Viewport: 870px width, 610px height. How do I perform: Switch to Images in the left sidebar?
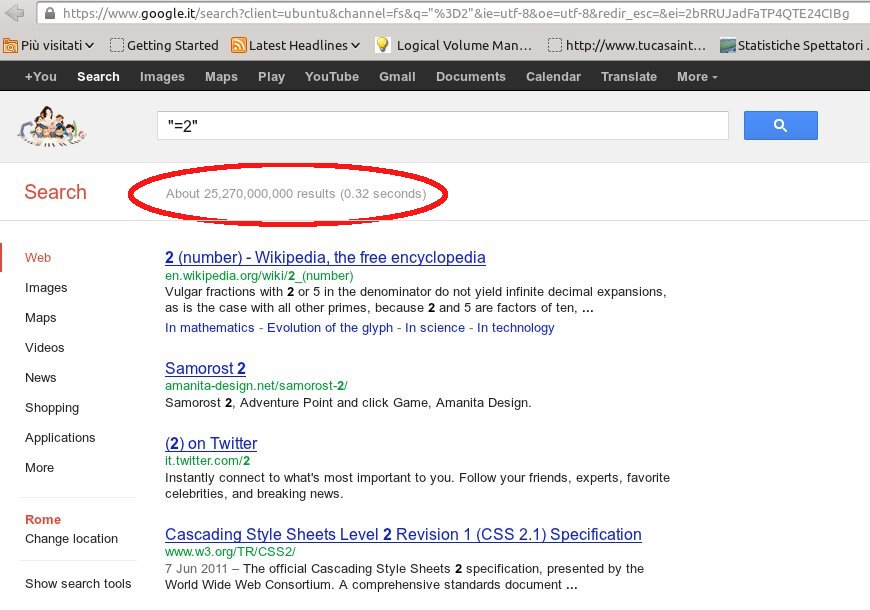[46, 288]
